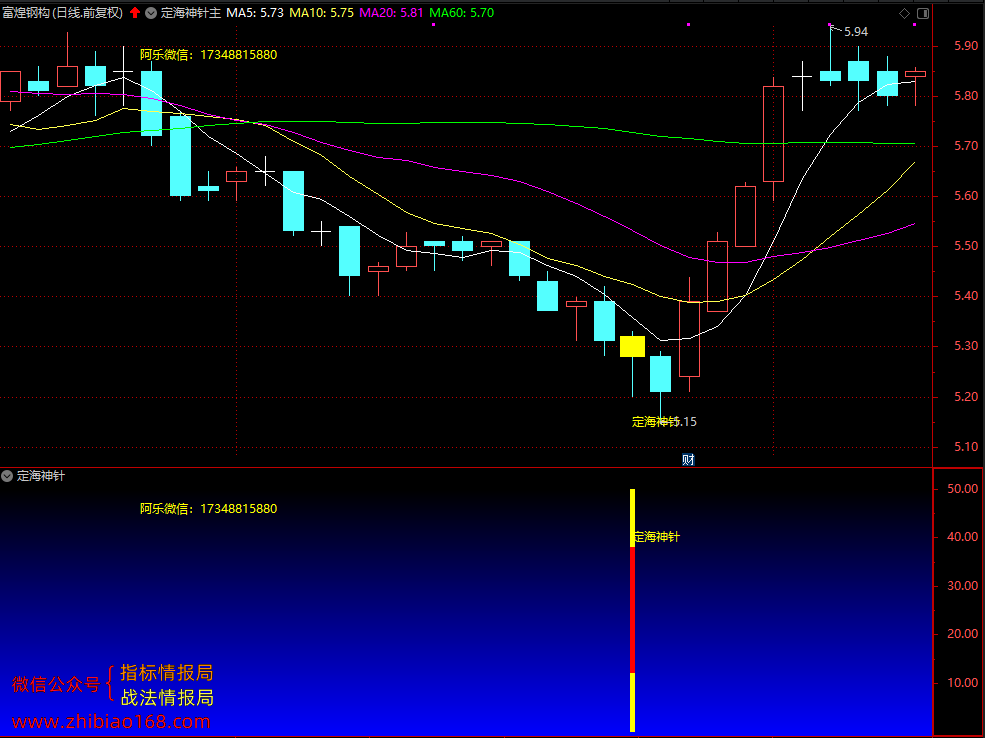The width and height of the screenshot is (985, 738).
Task: Click the 阿乐微信 text in the main chart
Action: (209, 55)
